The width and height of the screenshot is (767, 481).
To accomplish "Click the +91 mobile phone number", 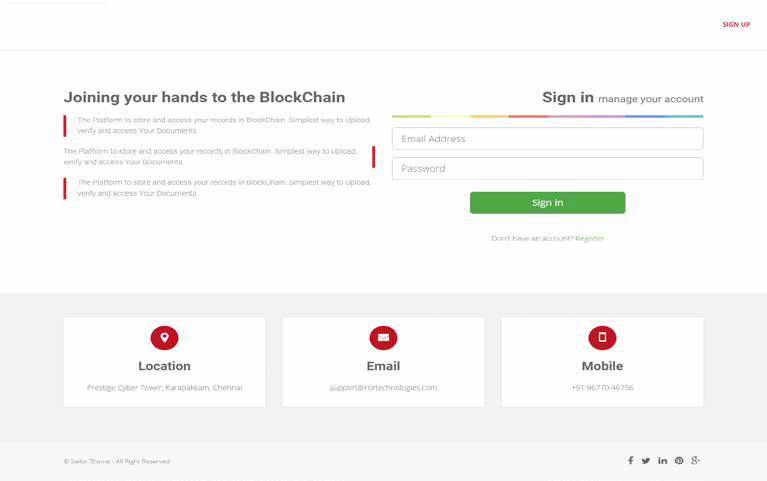I will (x=602, y=388).
